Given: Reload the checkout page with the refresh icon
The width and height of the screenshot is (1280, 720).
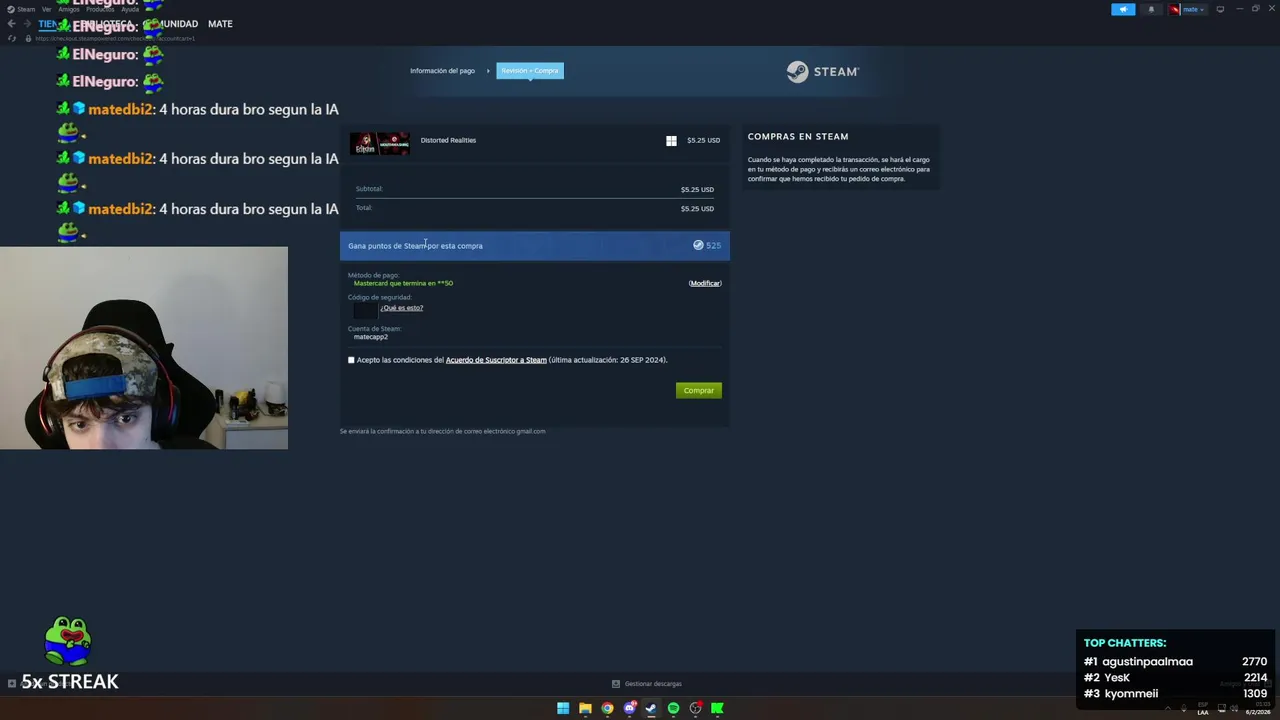Looking at the screenshot, I should [12, 38].
